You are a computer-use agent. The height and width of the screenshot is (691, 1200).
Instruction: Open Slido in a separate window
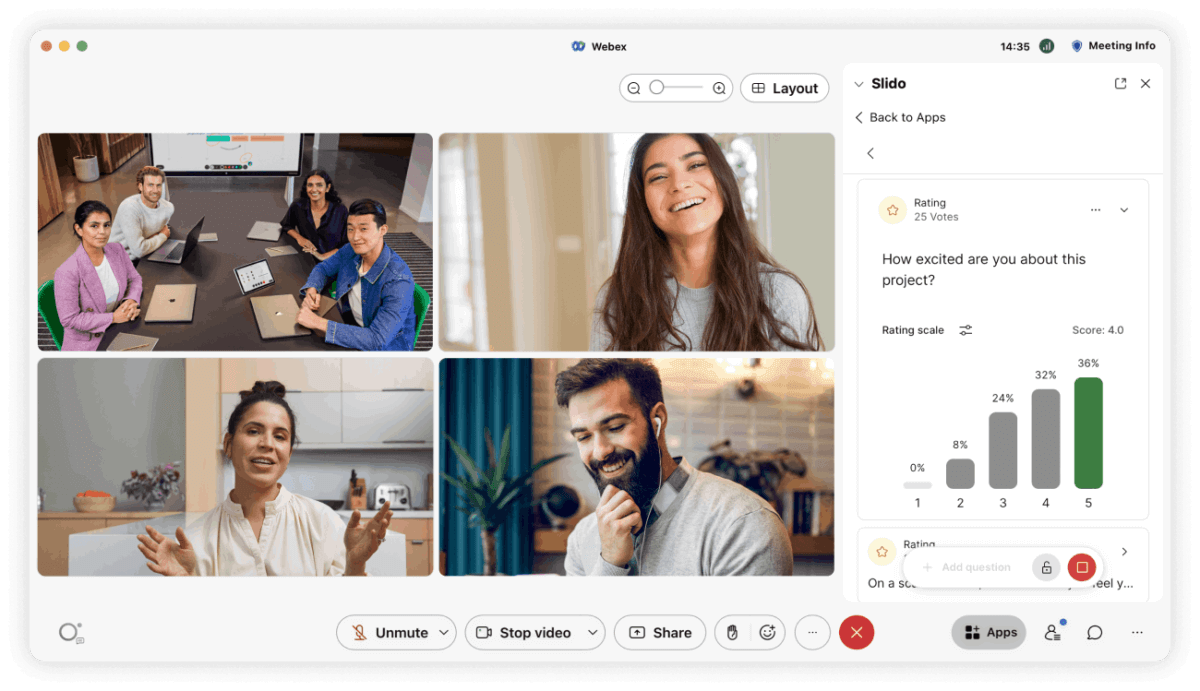tap(1120, 83)
